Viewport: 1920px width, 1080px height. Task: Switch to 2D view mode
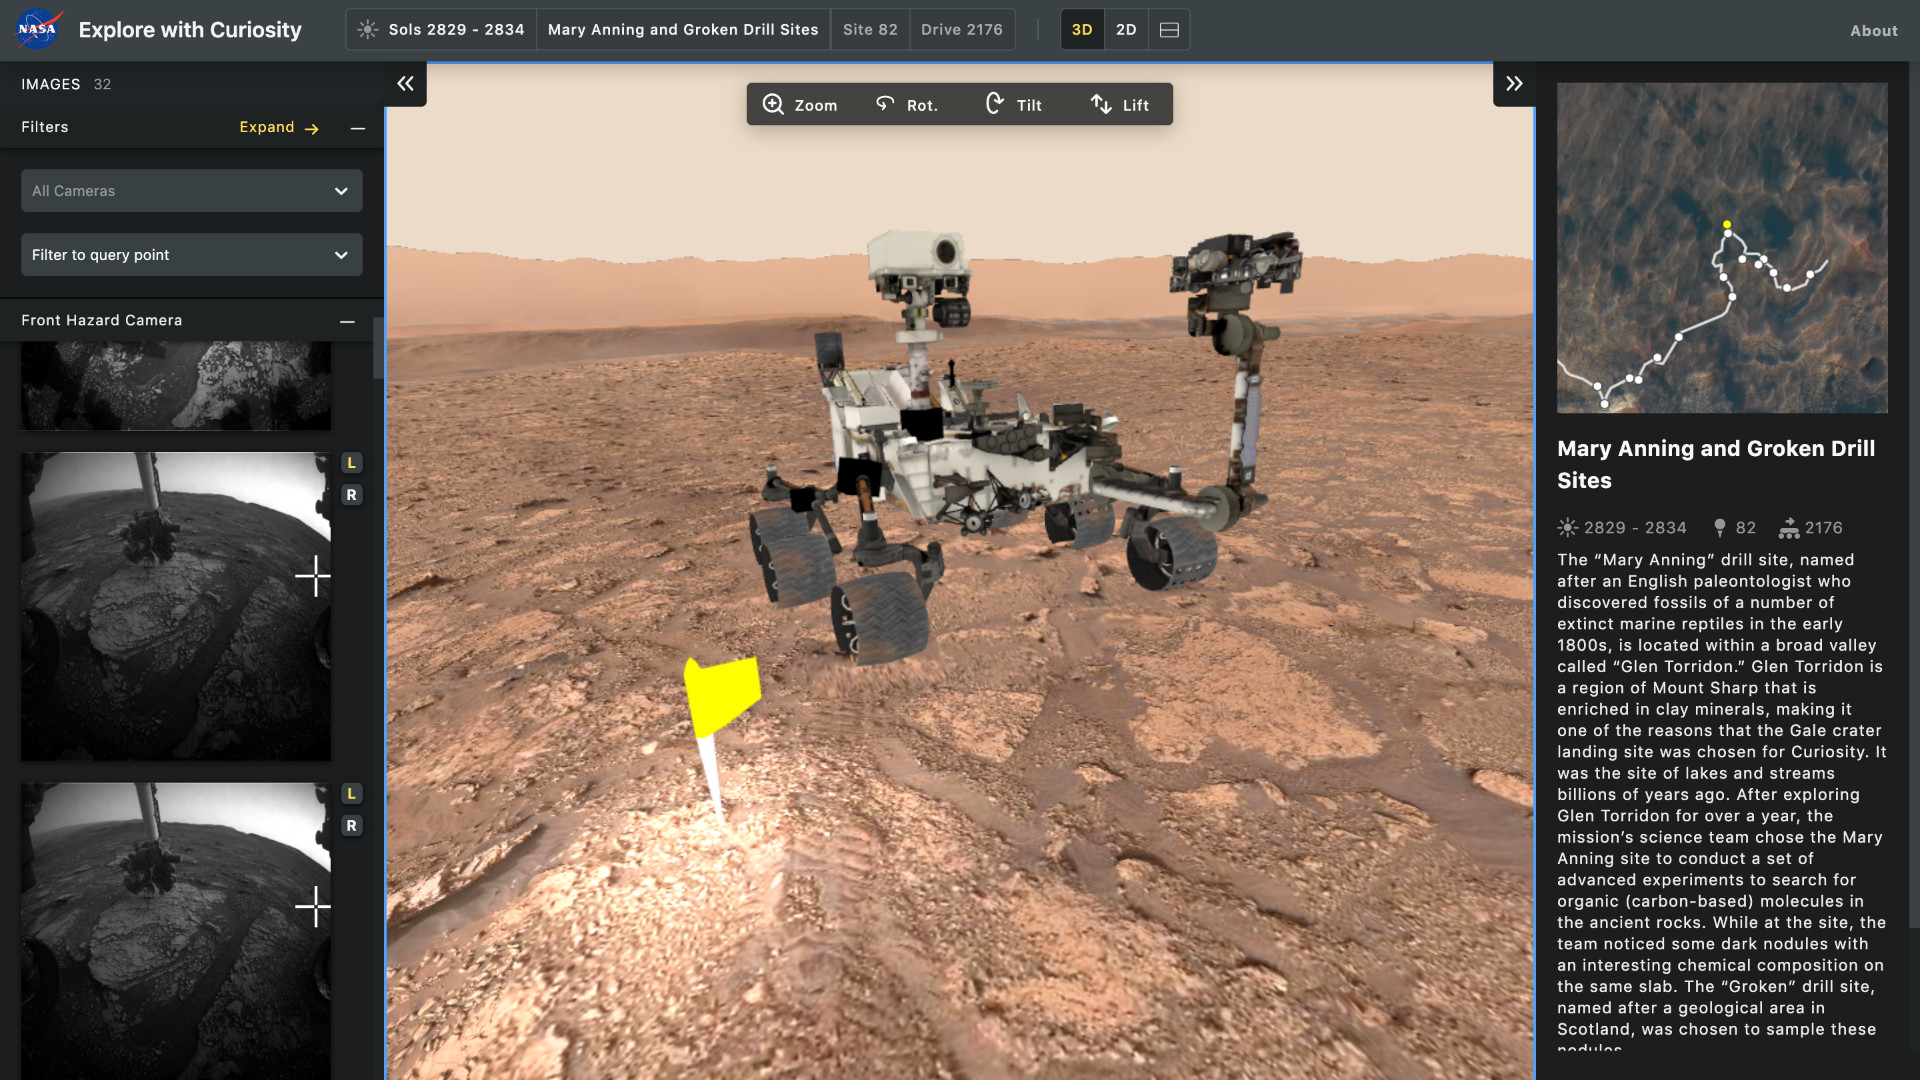click(x=1126, y=30)
